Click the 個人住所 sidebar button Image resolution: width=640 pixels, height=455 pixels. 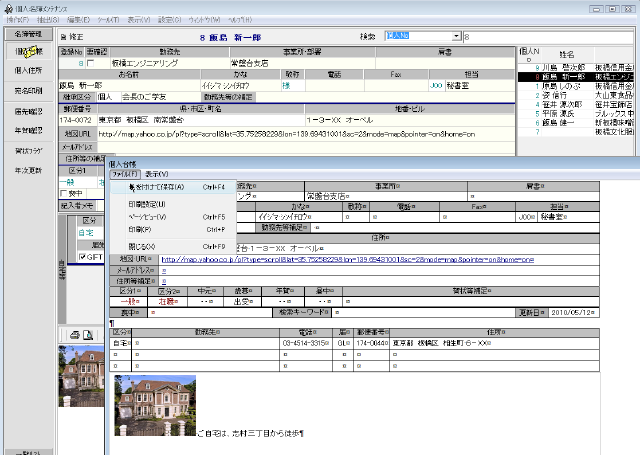(29, 71)
